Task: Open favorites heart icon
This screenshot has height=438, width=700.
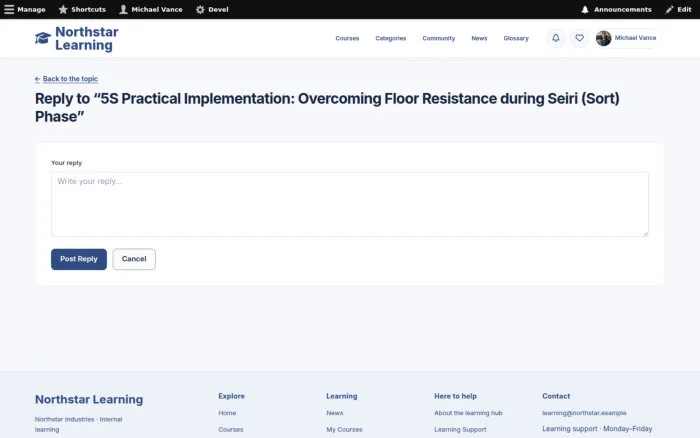Action: click(x=579, y=38)
